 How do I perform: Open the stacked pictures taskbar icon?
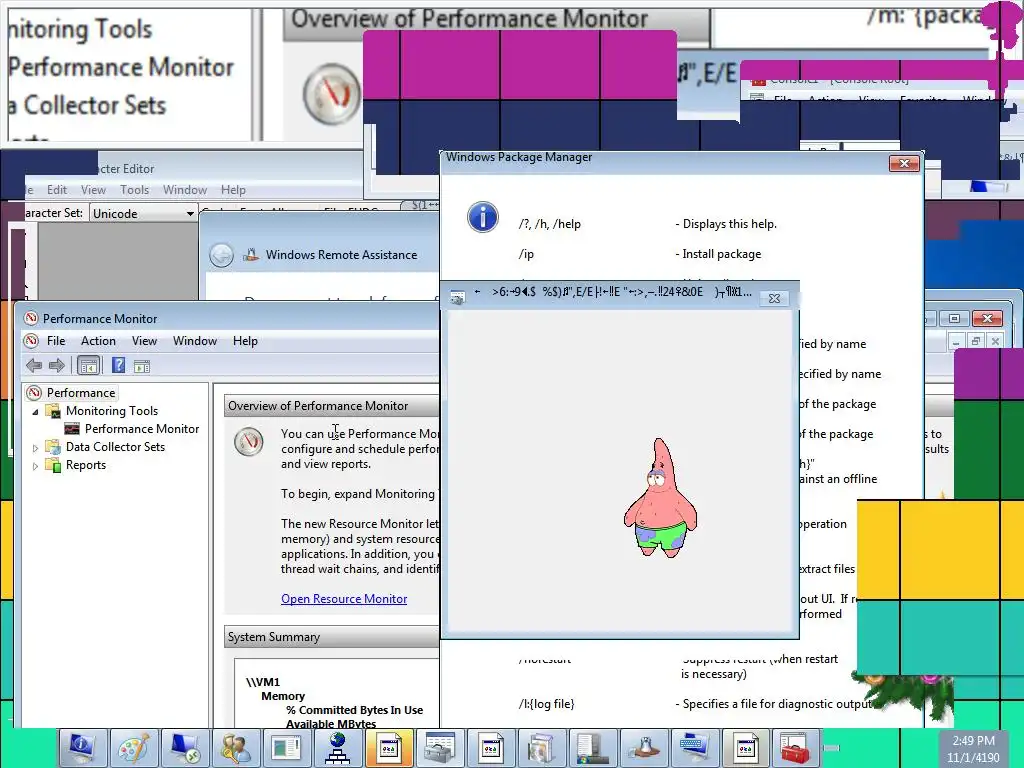point(541,748)
